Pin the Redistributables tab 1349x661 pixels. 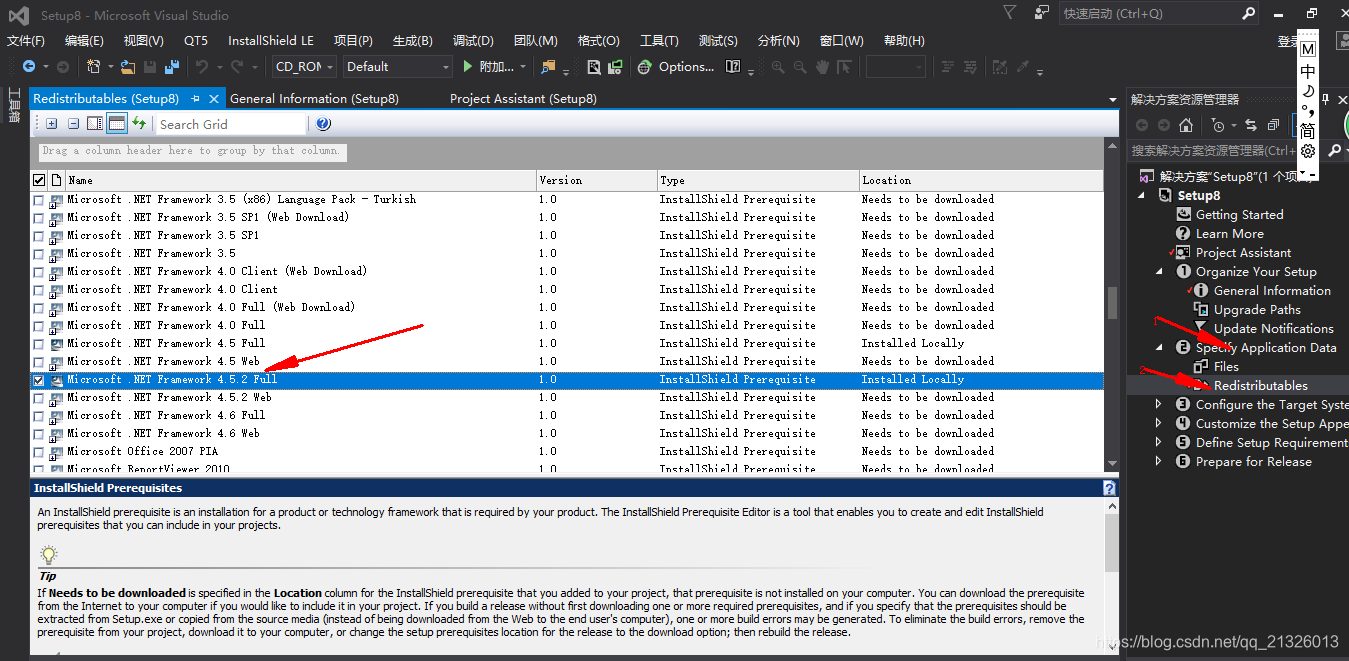(195, 99)
